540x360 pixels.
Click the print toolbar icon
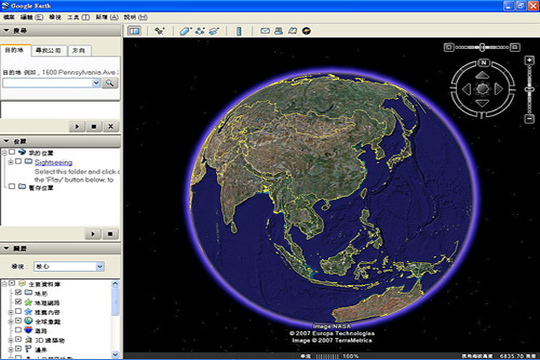[279, 31]
